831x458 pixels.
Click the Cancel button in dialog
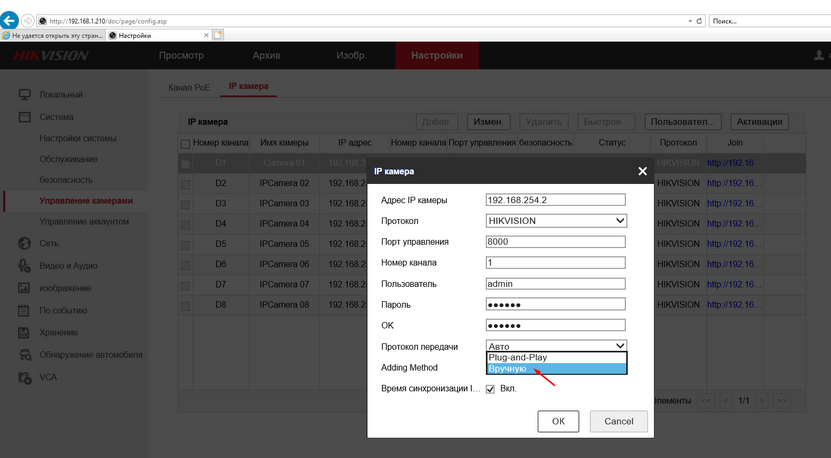(x=618, y=421)
